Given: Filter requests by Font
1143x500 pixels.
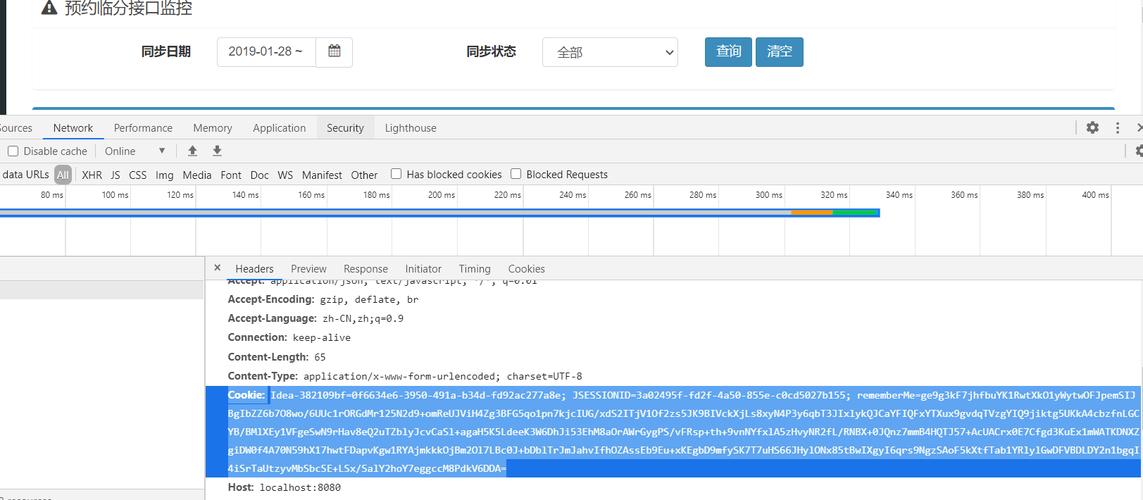Looking at the screenshot, I should click(x=231, y=175).
